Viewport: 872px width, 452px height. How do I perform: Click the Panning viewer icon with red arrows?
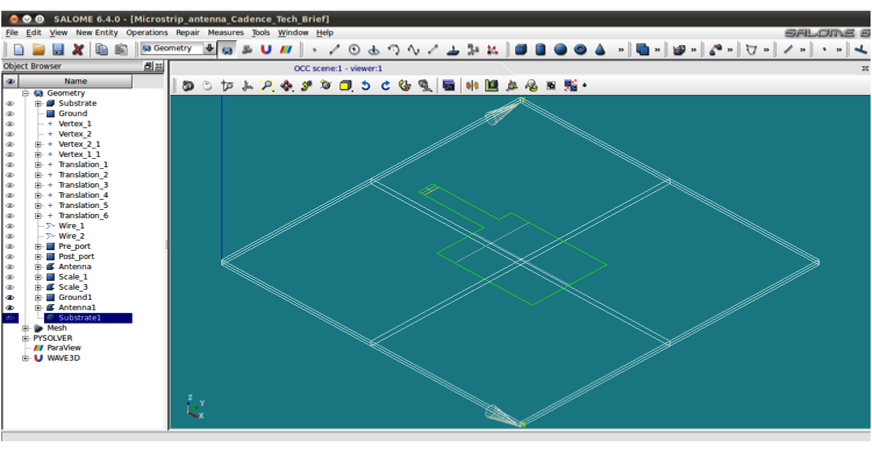286,86
